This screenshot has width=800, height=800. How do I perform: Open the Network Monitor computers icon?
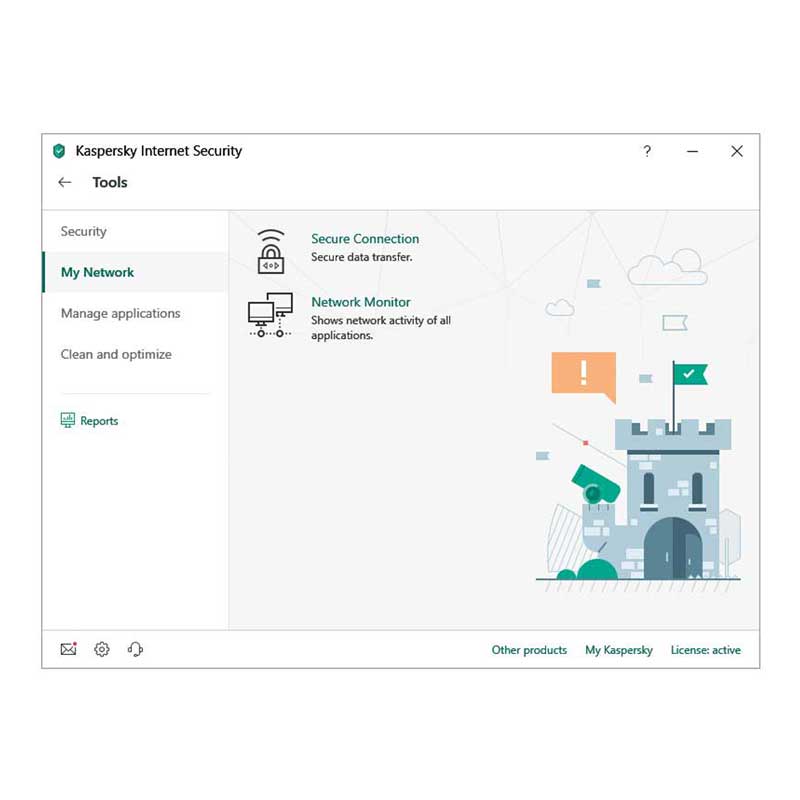270,315
